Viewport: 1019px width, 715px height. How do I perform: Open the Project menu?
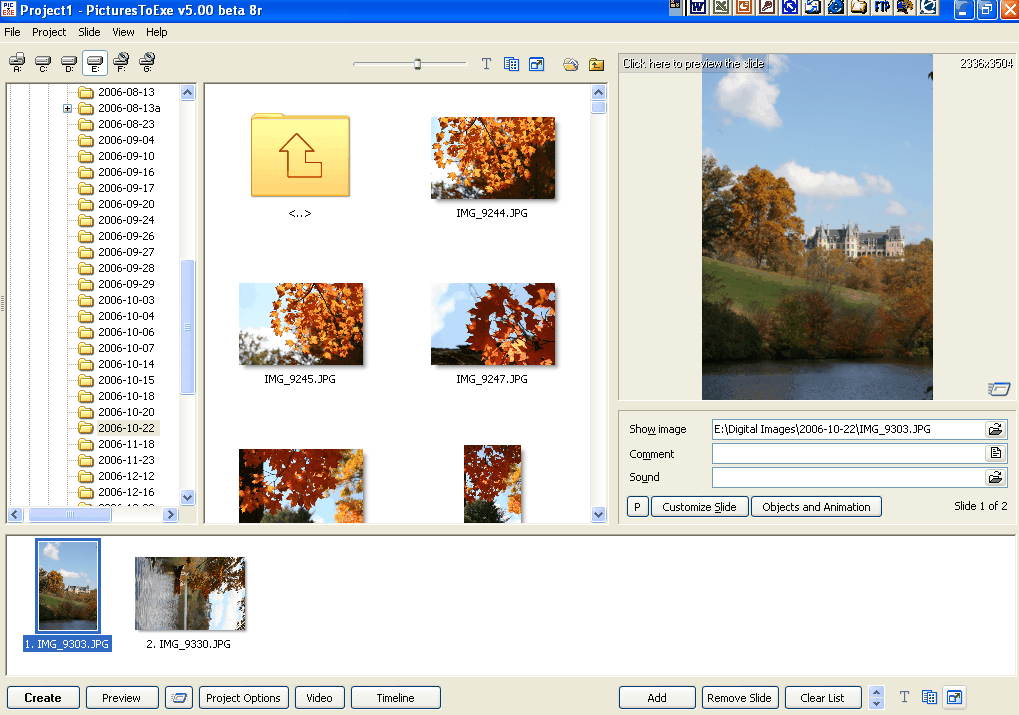point(49,32)
